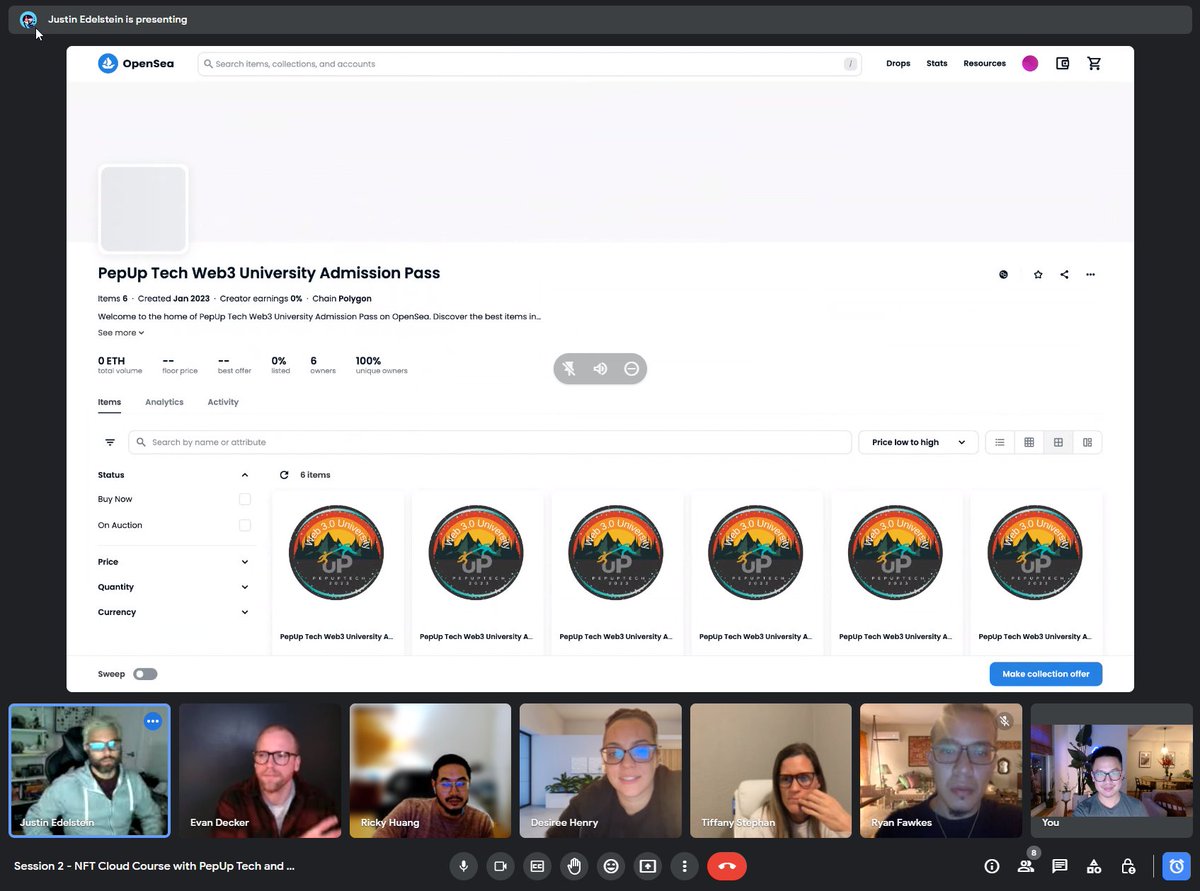The width and height of the screenshot is (1200, 891).
Task: Open the meeting chat panel
Action: coord(1060,866)
